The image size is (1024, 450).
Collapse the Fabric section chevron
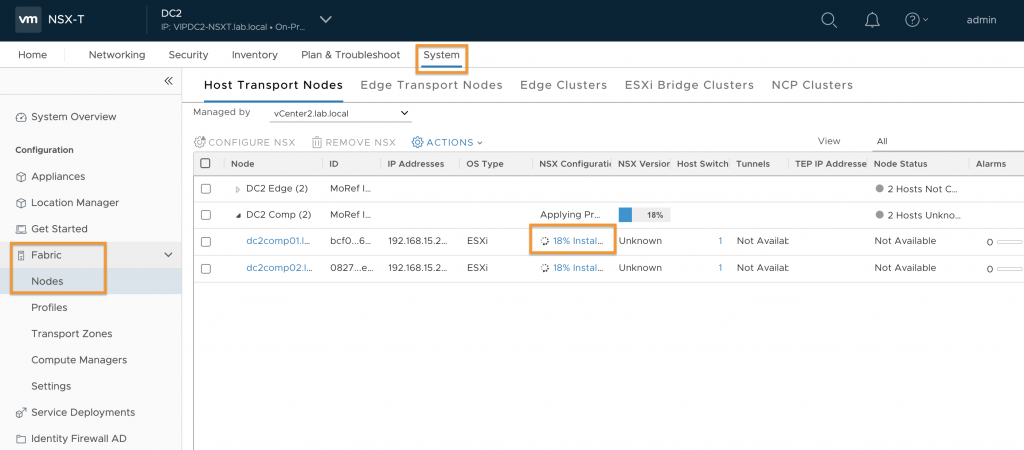click(168, 255)
